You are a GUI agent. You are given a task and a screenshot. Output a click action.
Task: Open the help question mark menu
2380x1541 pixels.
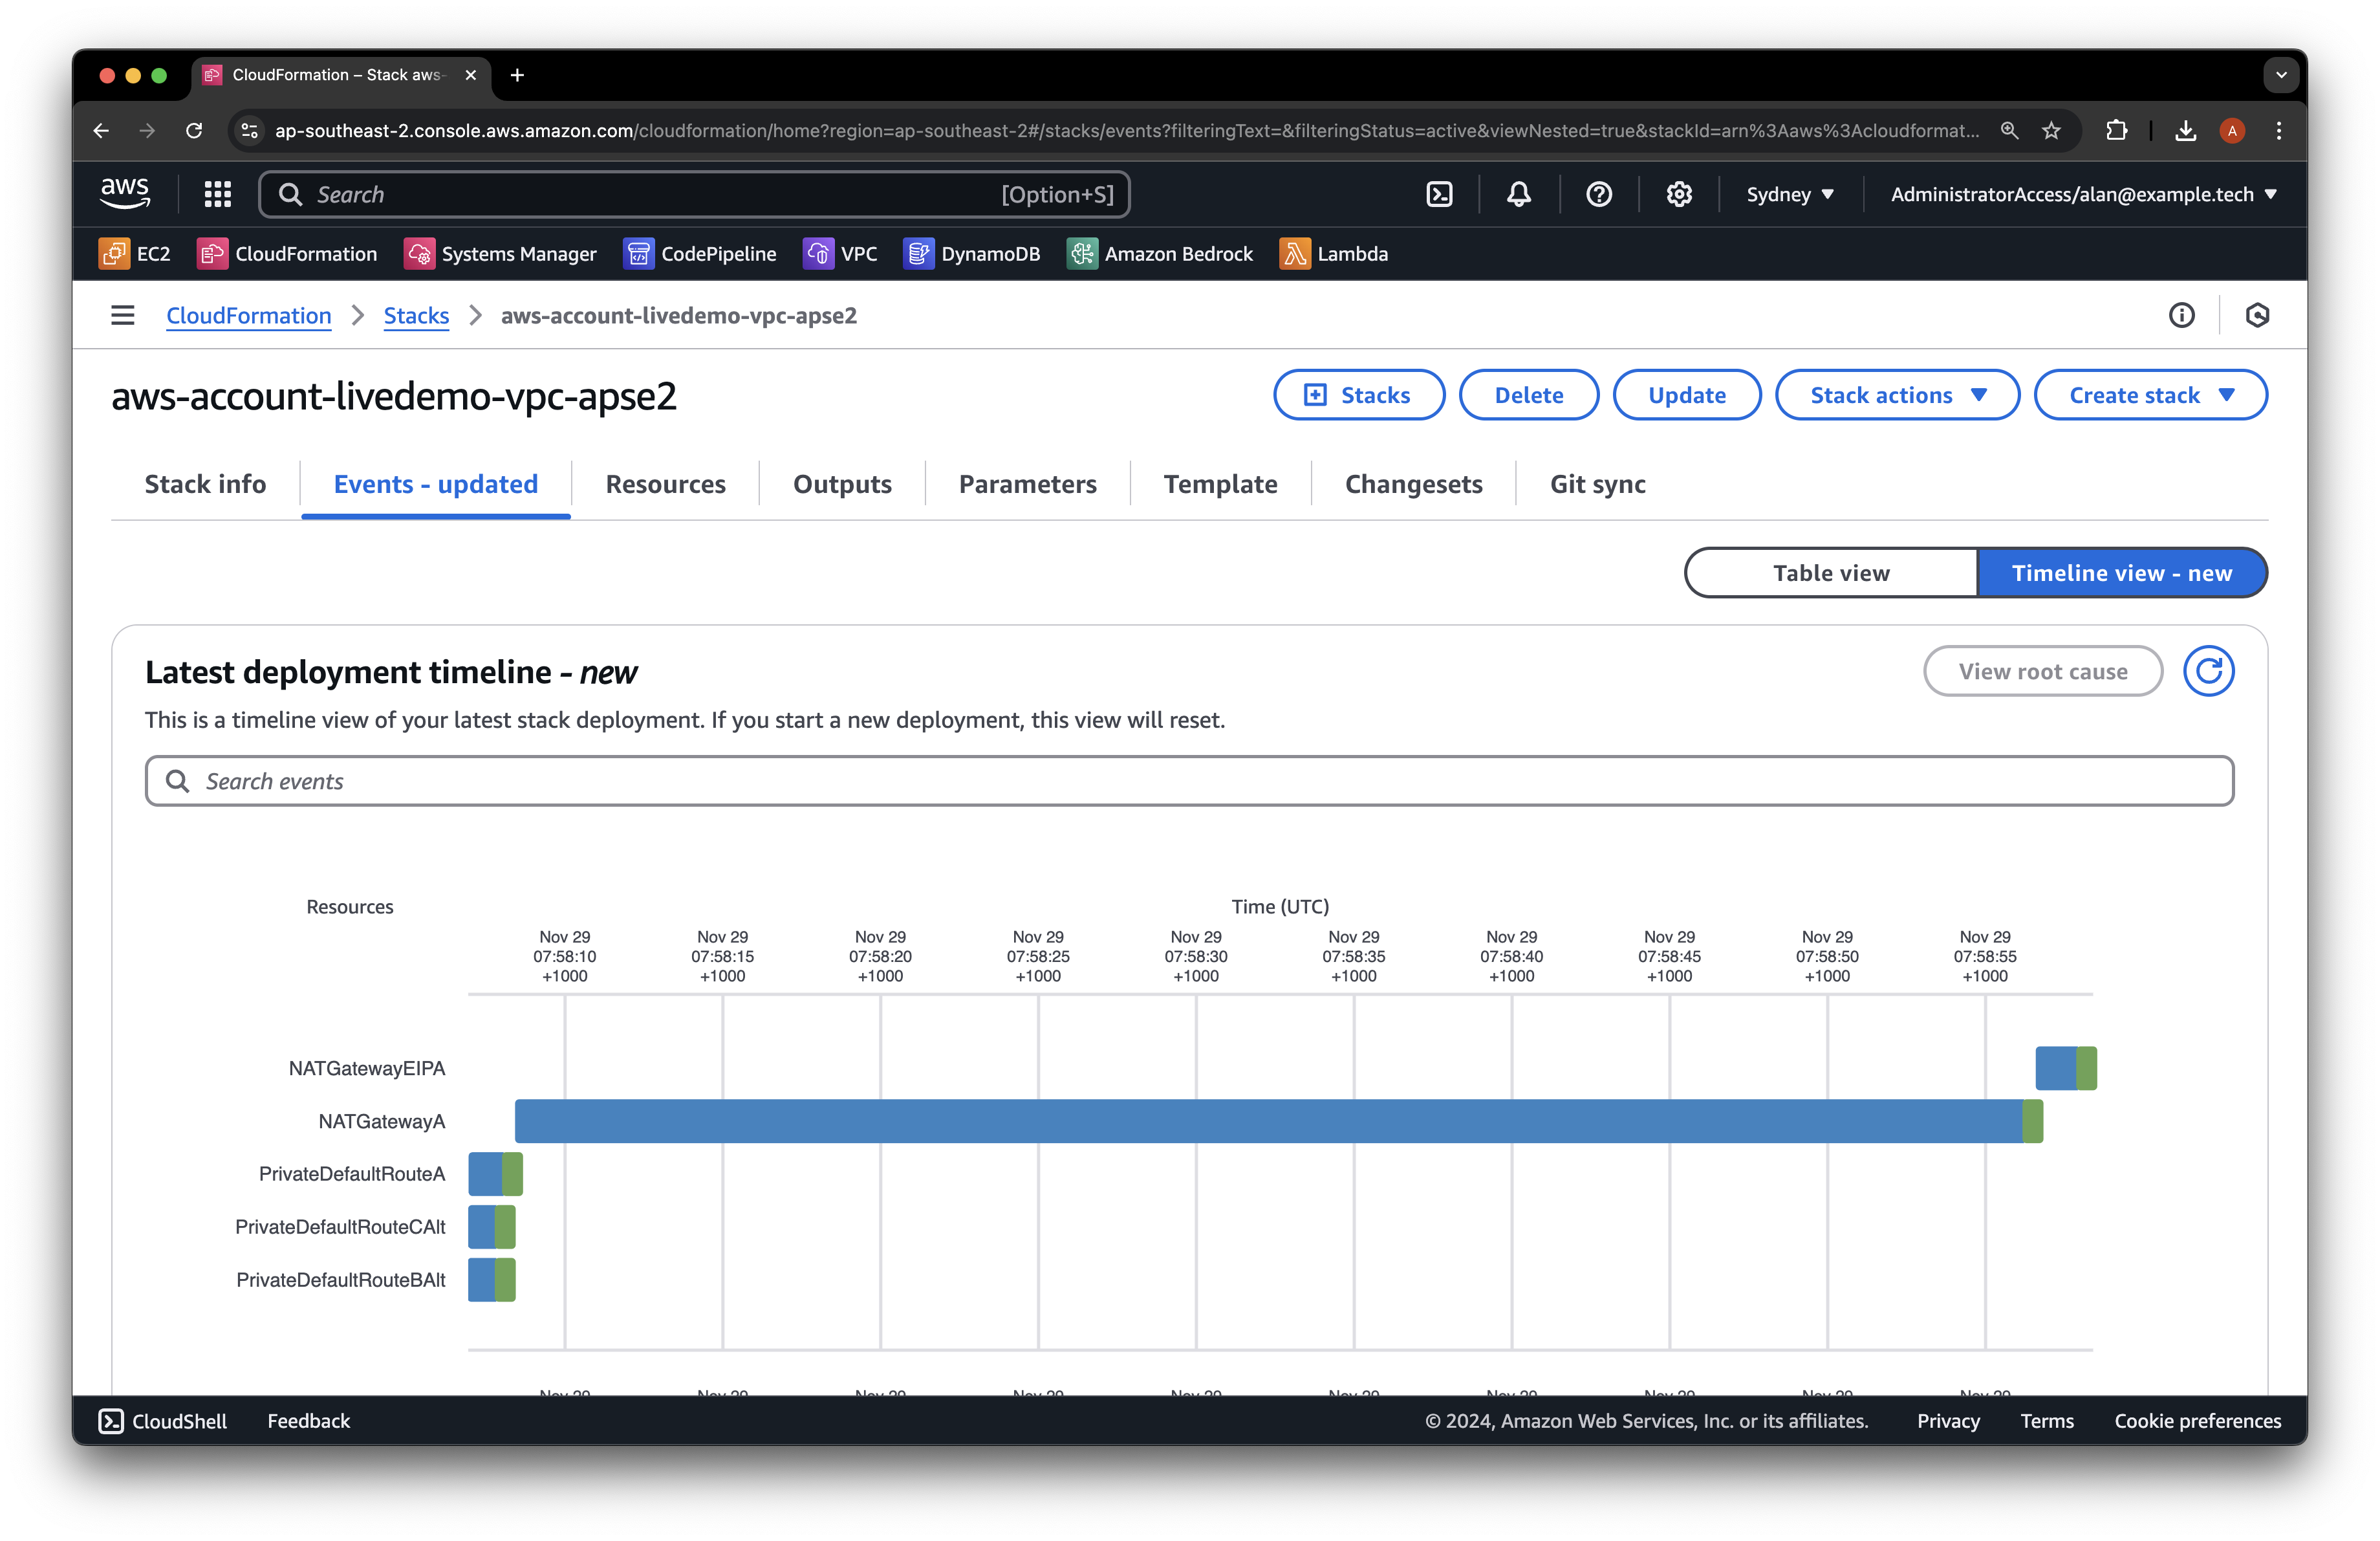1598,194
